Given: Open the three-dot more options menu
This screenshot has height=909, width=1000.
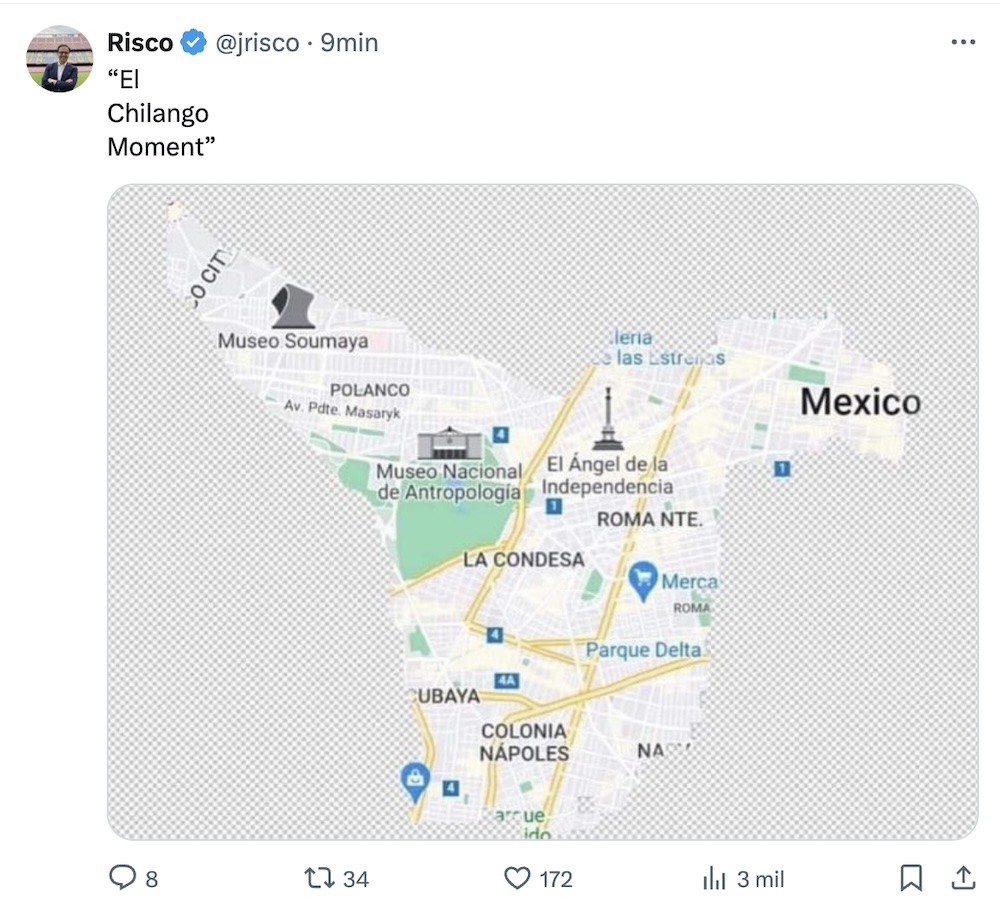Looking at the screenshot, I should (x=962, y=42).
